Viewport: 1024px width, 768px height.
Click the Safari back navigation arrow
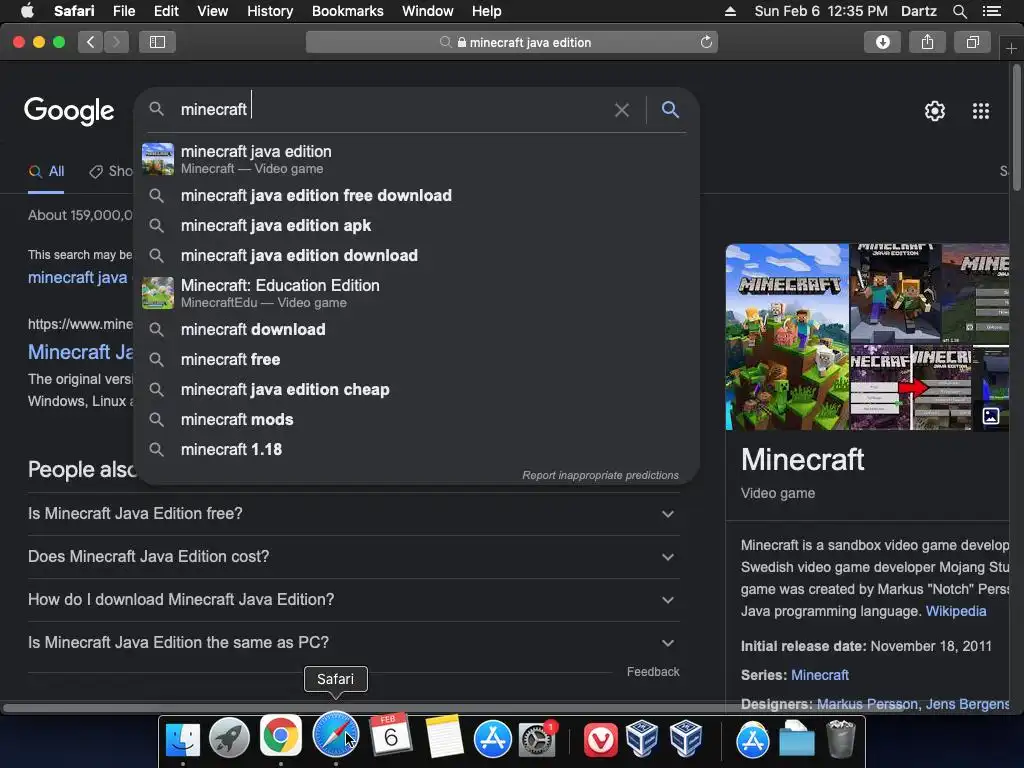(x=91, y=42)
